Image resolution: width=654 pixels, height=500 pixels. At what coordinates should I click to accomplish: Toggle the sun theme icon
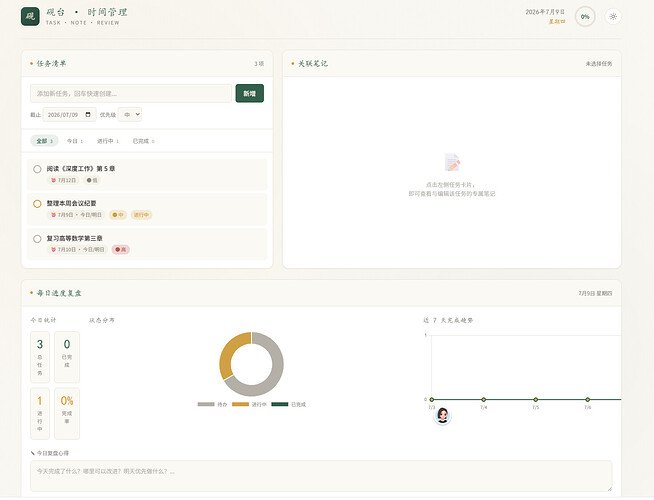[613, 17]
